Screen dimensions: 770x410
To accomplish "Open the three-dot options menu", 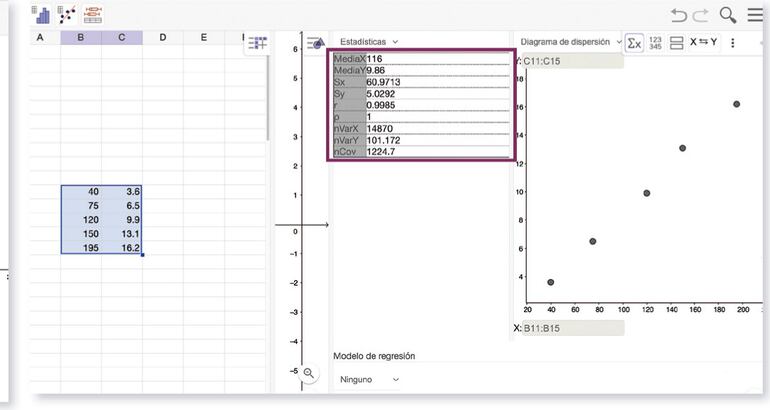I will click(x=732, y=43).
